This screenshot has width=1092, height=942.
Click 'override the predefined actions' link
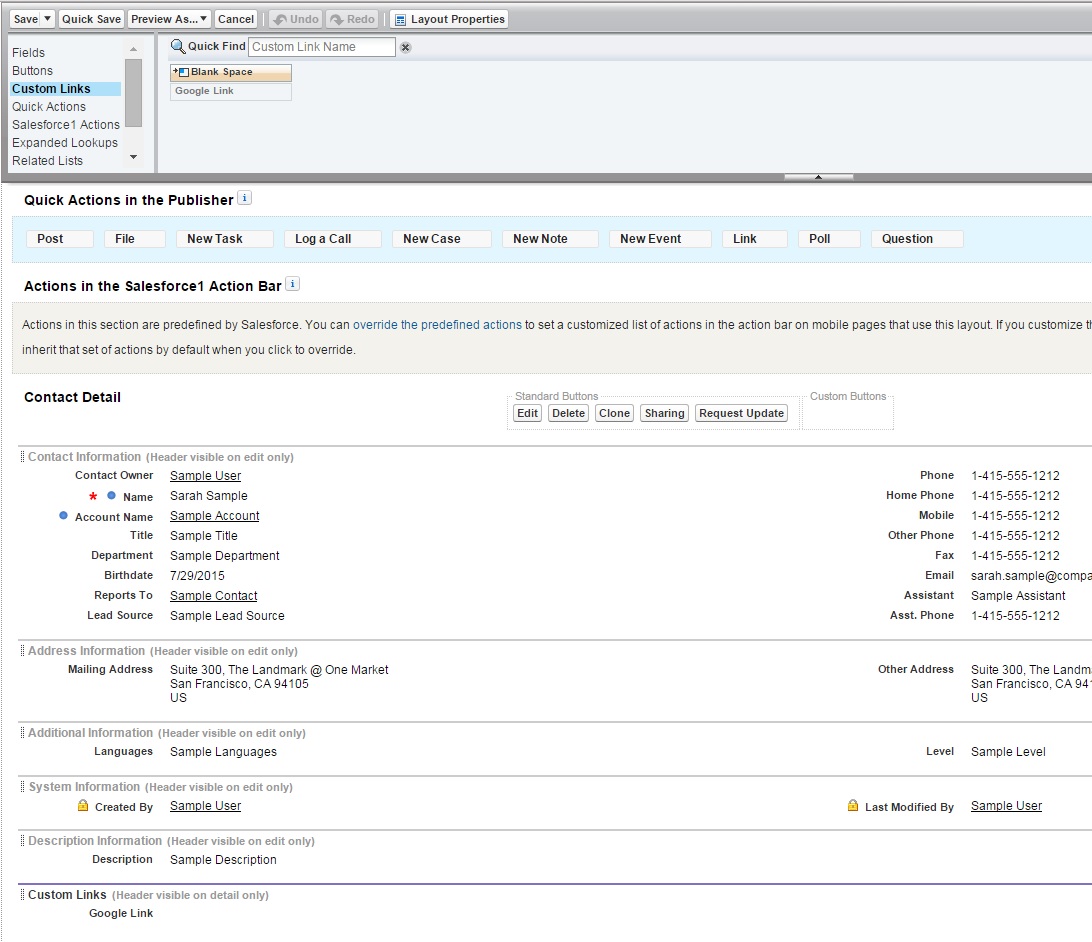click(x=437, y=325)
